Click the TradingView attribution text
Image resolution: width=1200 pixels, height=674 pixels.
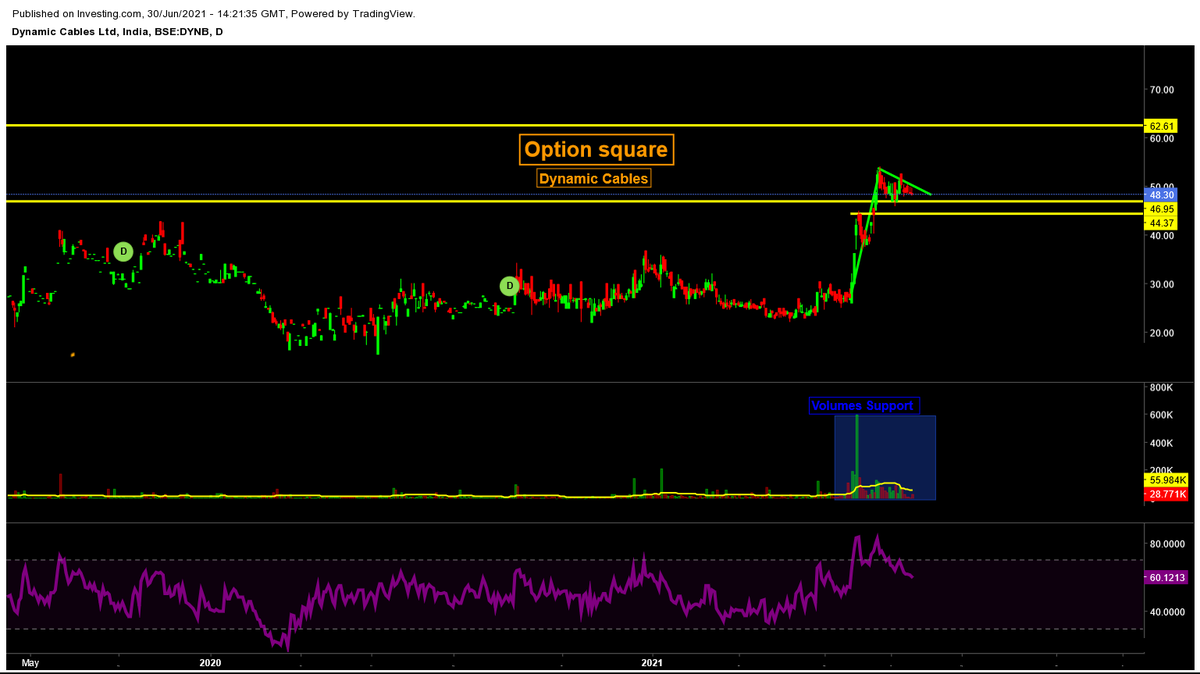[385, 14]
